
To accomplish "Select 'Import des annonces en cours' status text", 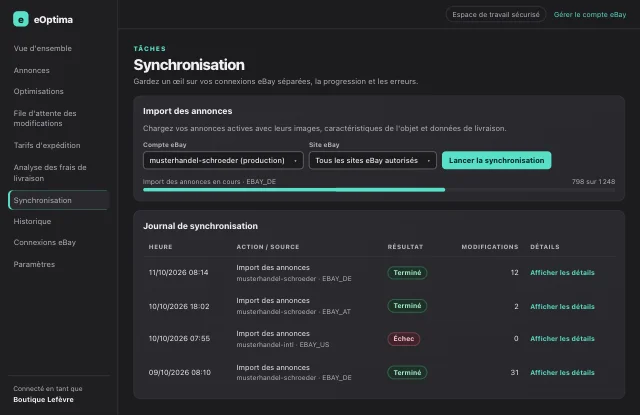I will coord(191,182).
